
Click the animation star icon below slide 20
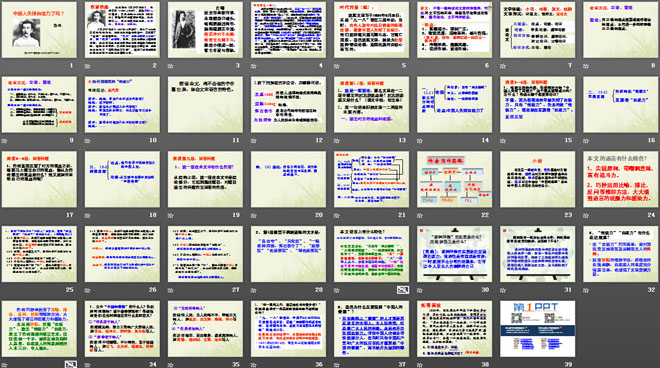(x=254, y=216)
